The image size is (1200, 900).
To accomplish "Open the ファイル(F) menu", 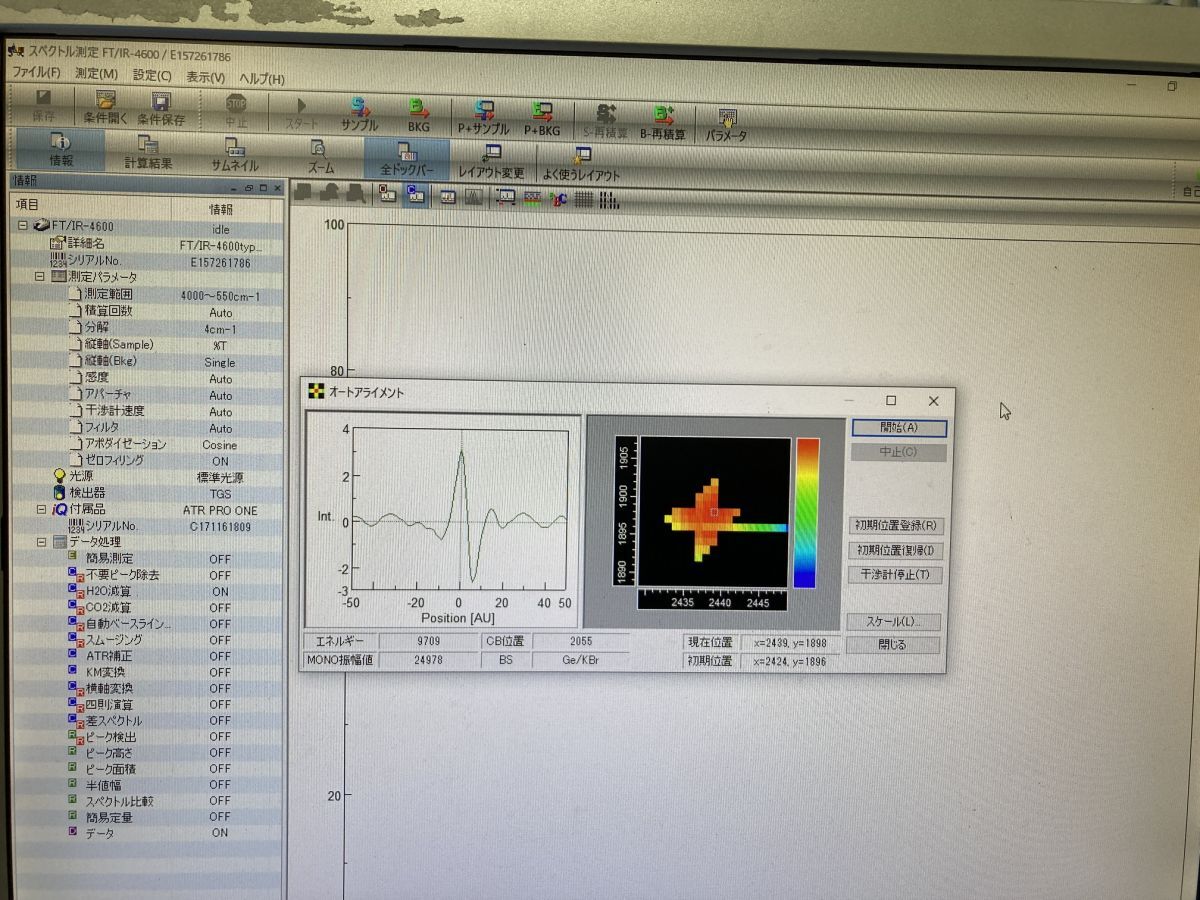I will [x=36, y=73].
